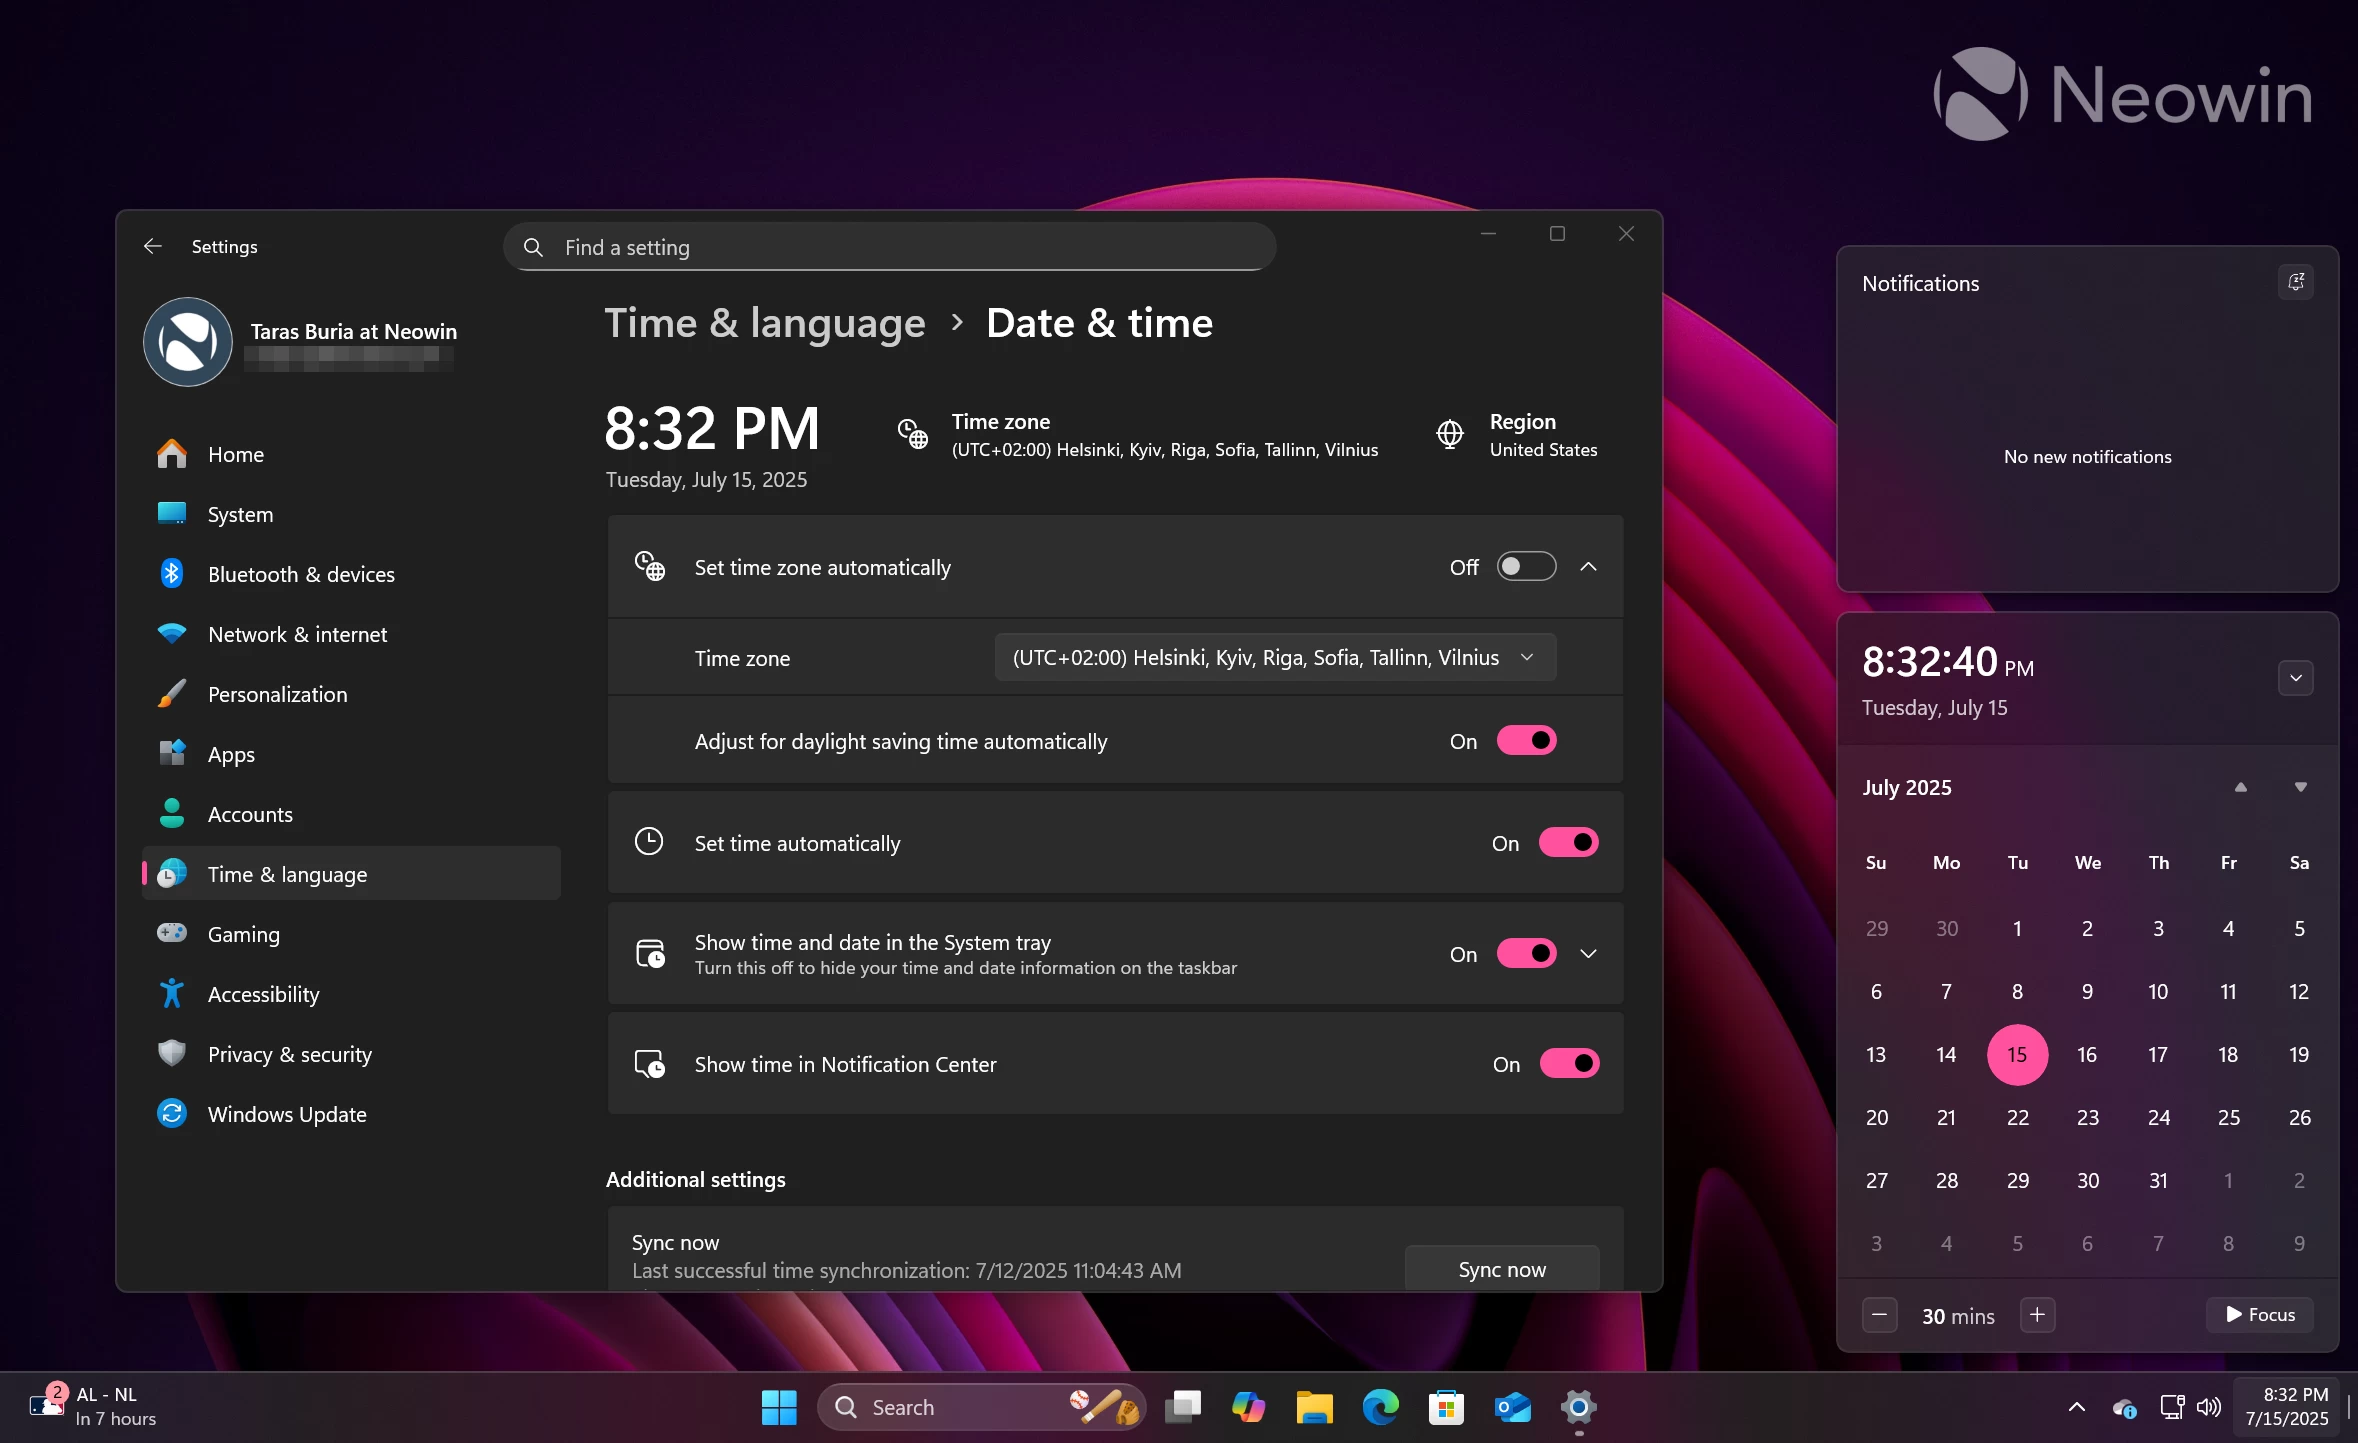Click the Set time automatically clock icon
The width and height of the screenshot is (2358, 1443).
coord(649,842)
